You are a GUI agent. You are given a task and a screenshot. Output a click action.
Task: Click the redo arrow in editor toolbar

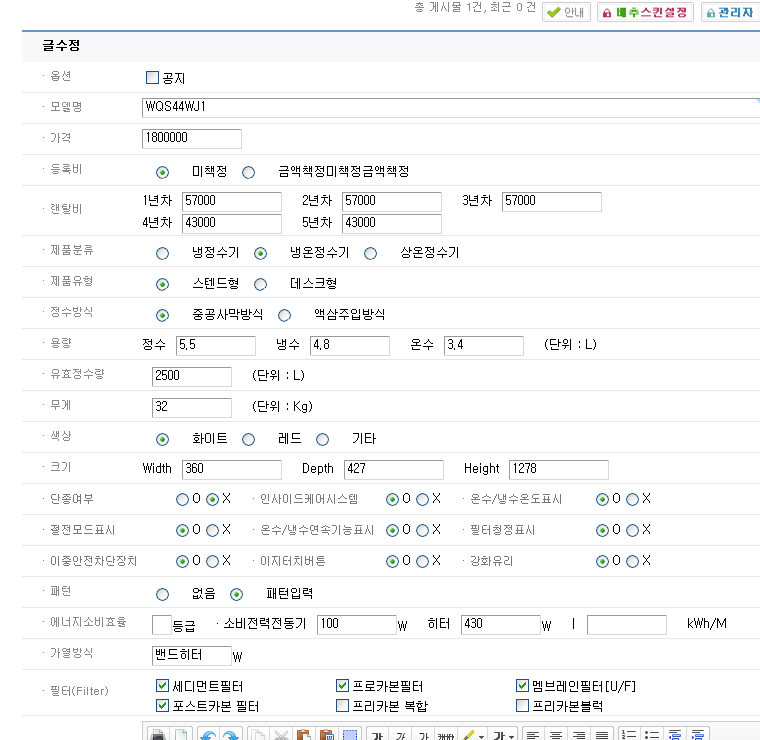[x=230, y=735]
